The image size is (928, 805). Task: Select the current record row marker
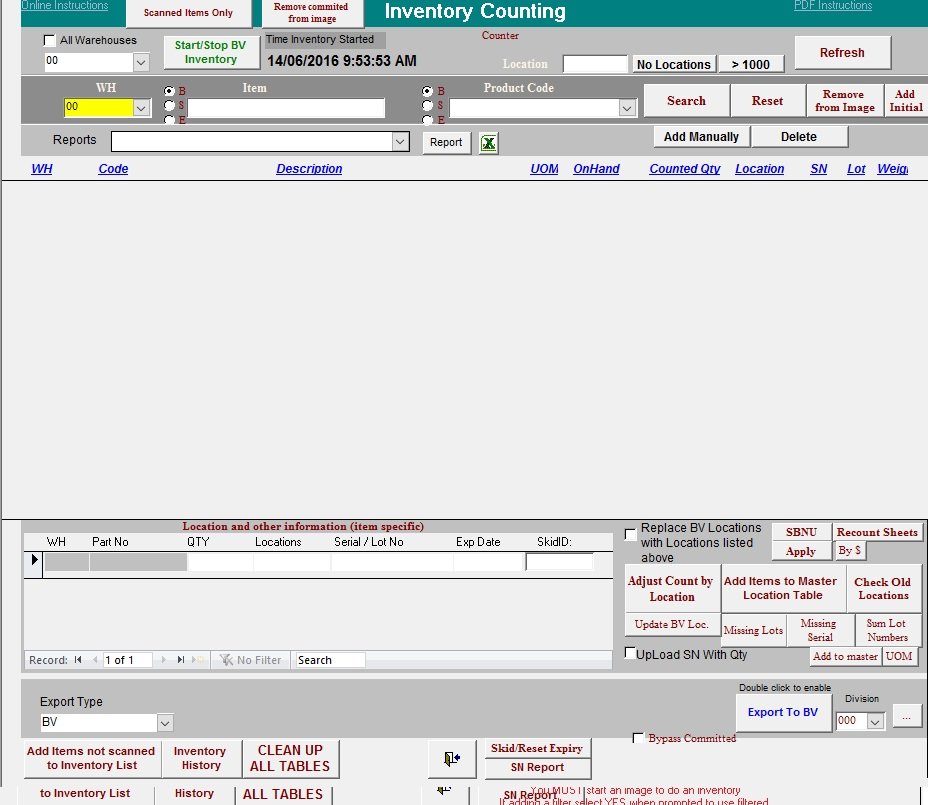[34, 560]
